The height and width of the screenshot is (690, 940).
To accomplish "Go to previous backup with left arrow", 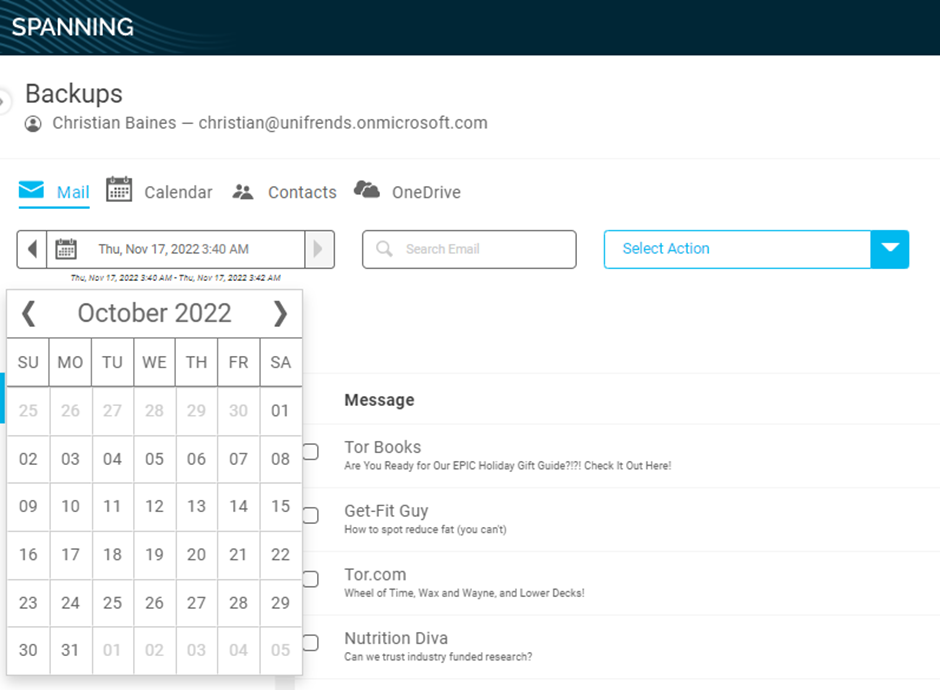I will click(32, 249).
